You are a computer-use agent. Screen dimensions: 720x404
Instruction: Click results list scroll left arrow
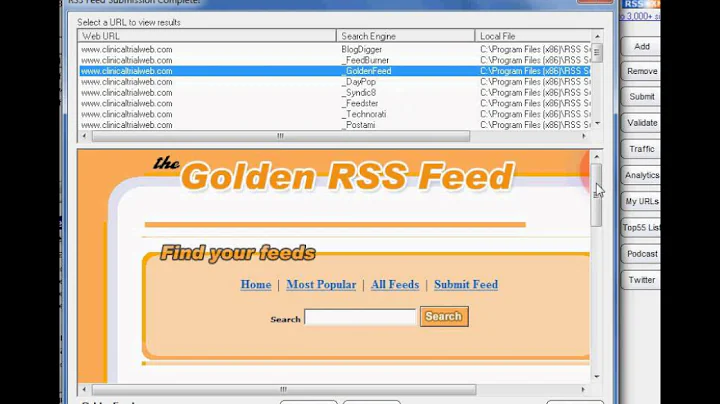tap(84, 136)
